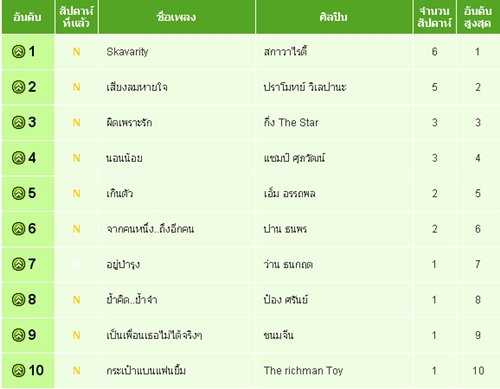
Task: Click the จำนวนสัปดาห์ column header
Action: (x=434, y=17)
